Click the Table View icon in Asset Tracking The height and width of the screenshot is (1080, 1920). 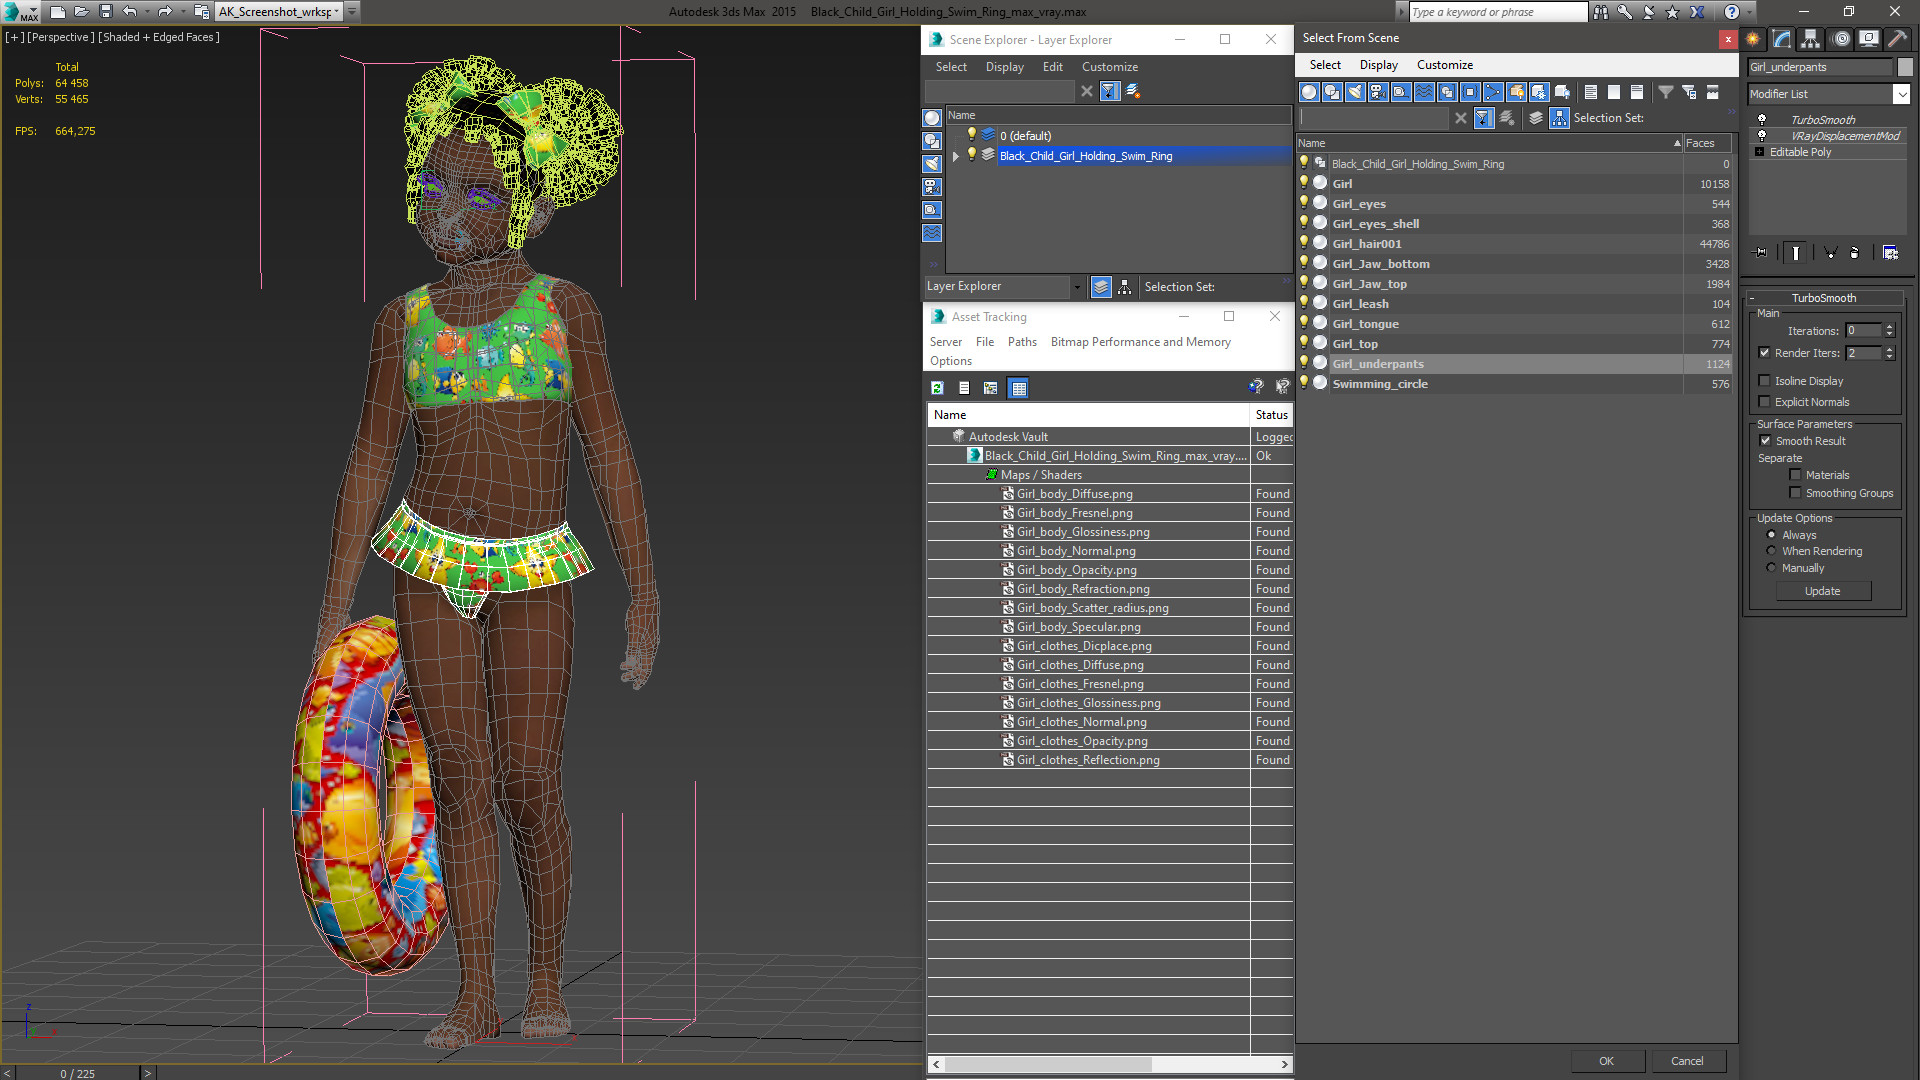pyautogui.click(x=1018, y=388)
